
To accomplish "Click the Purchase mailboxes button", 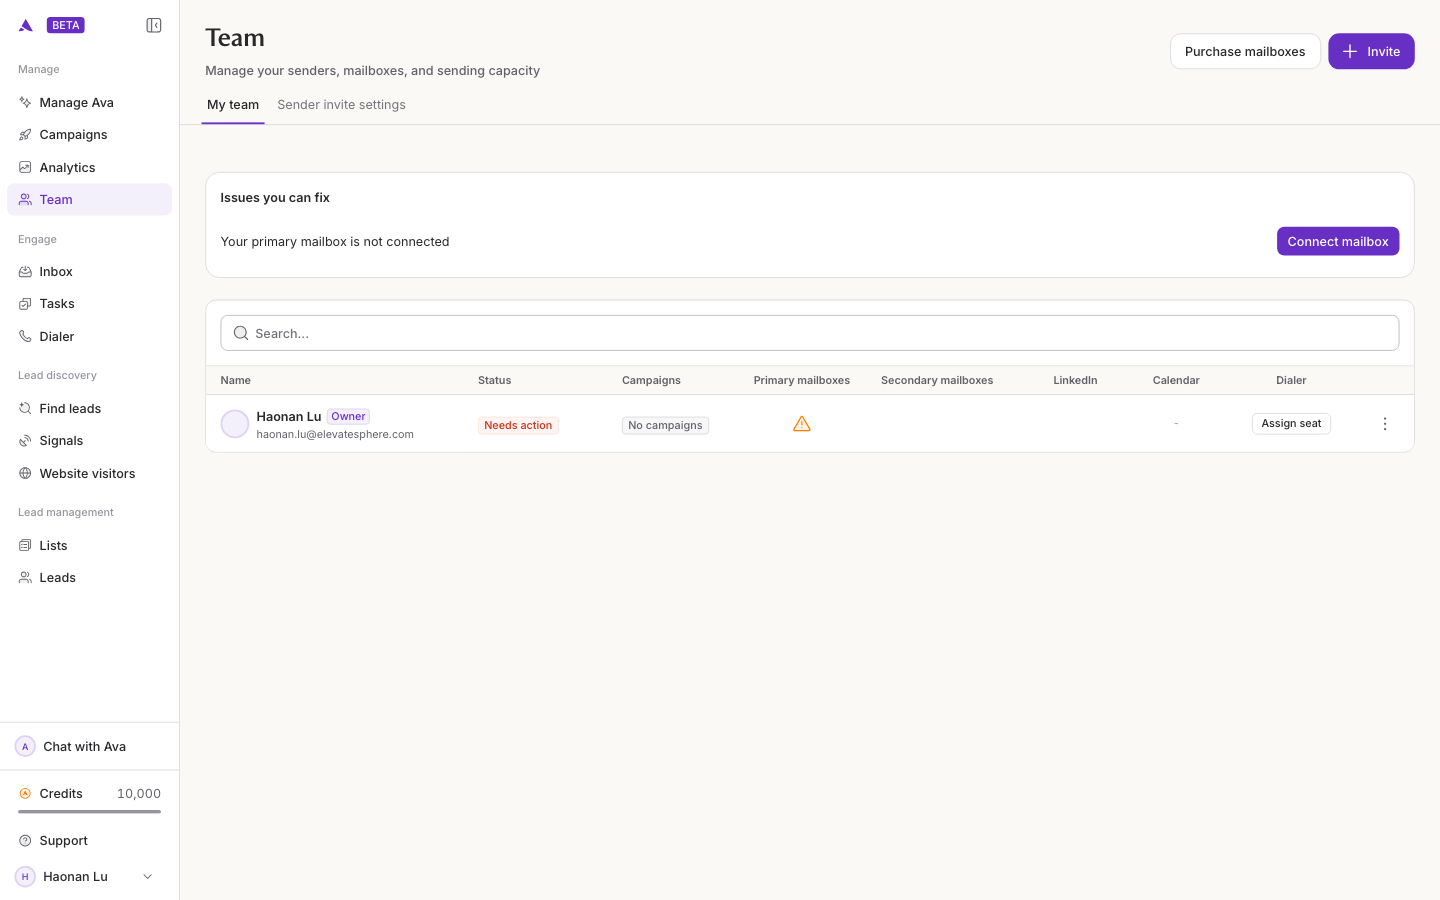I will (x=1245, y=51).
